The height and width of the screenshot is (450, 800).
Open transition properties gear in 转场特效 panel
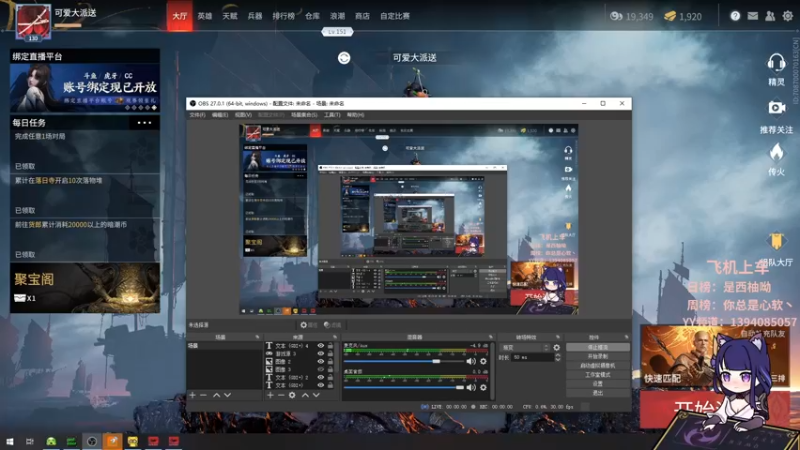[x=557, y=347]
